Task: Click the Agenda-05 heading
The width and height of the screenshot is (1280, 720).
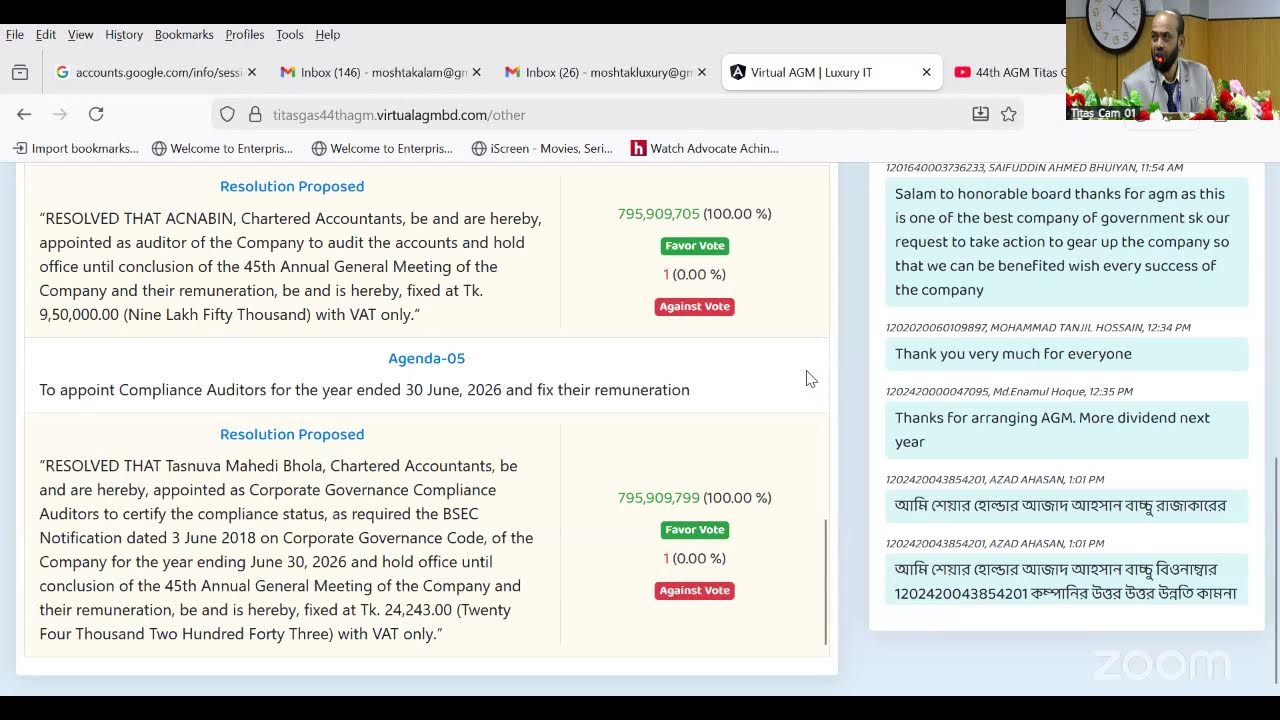Action: coord(427,358)
